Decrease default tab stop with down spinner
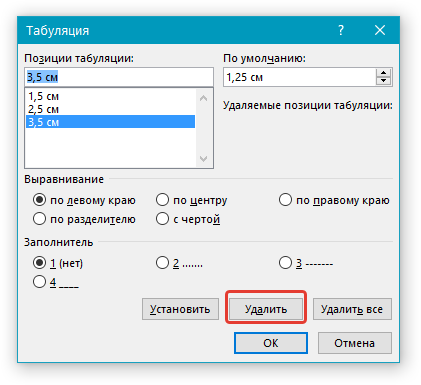 coord(383,81)
